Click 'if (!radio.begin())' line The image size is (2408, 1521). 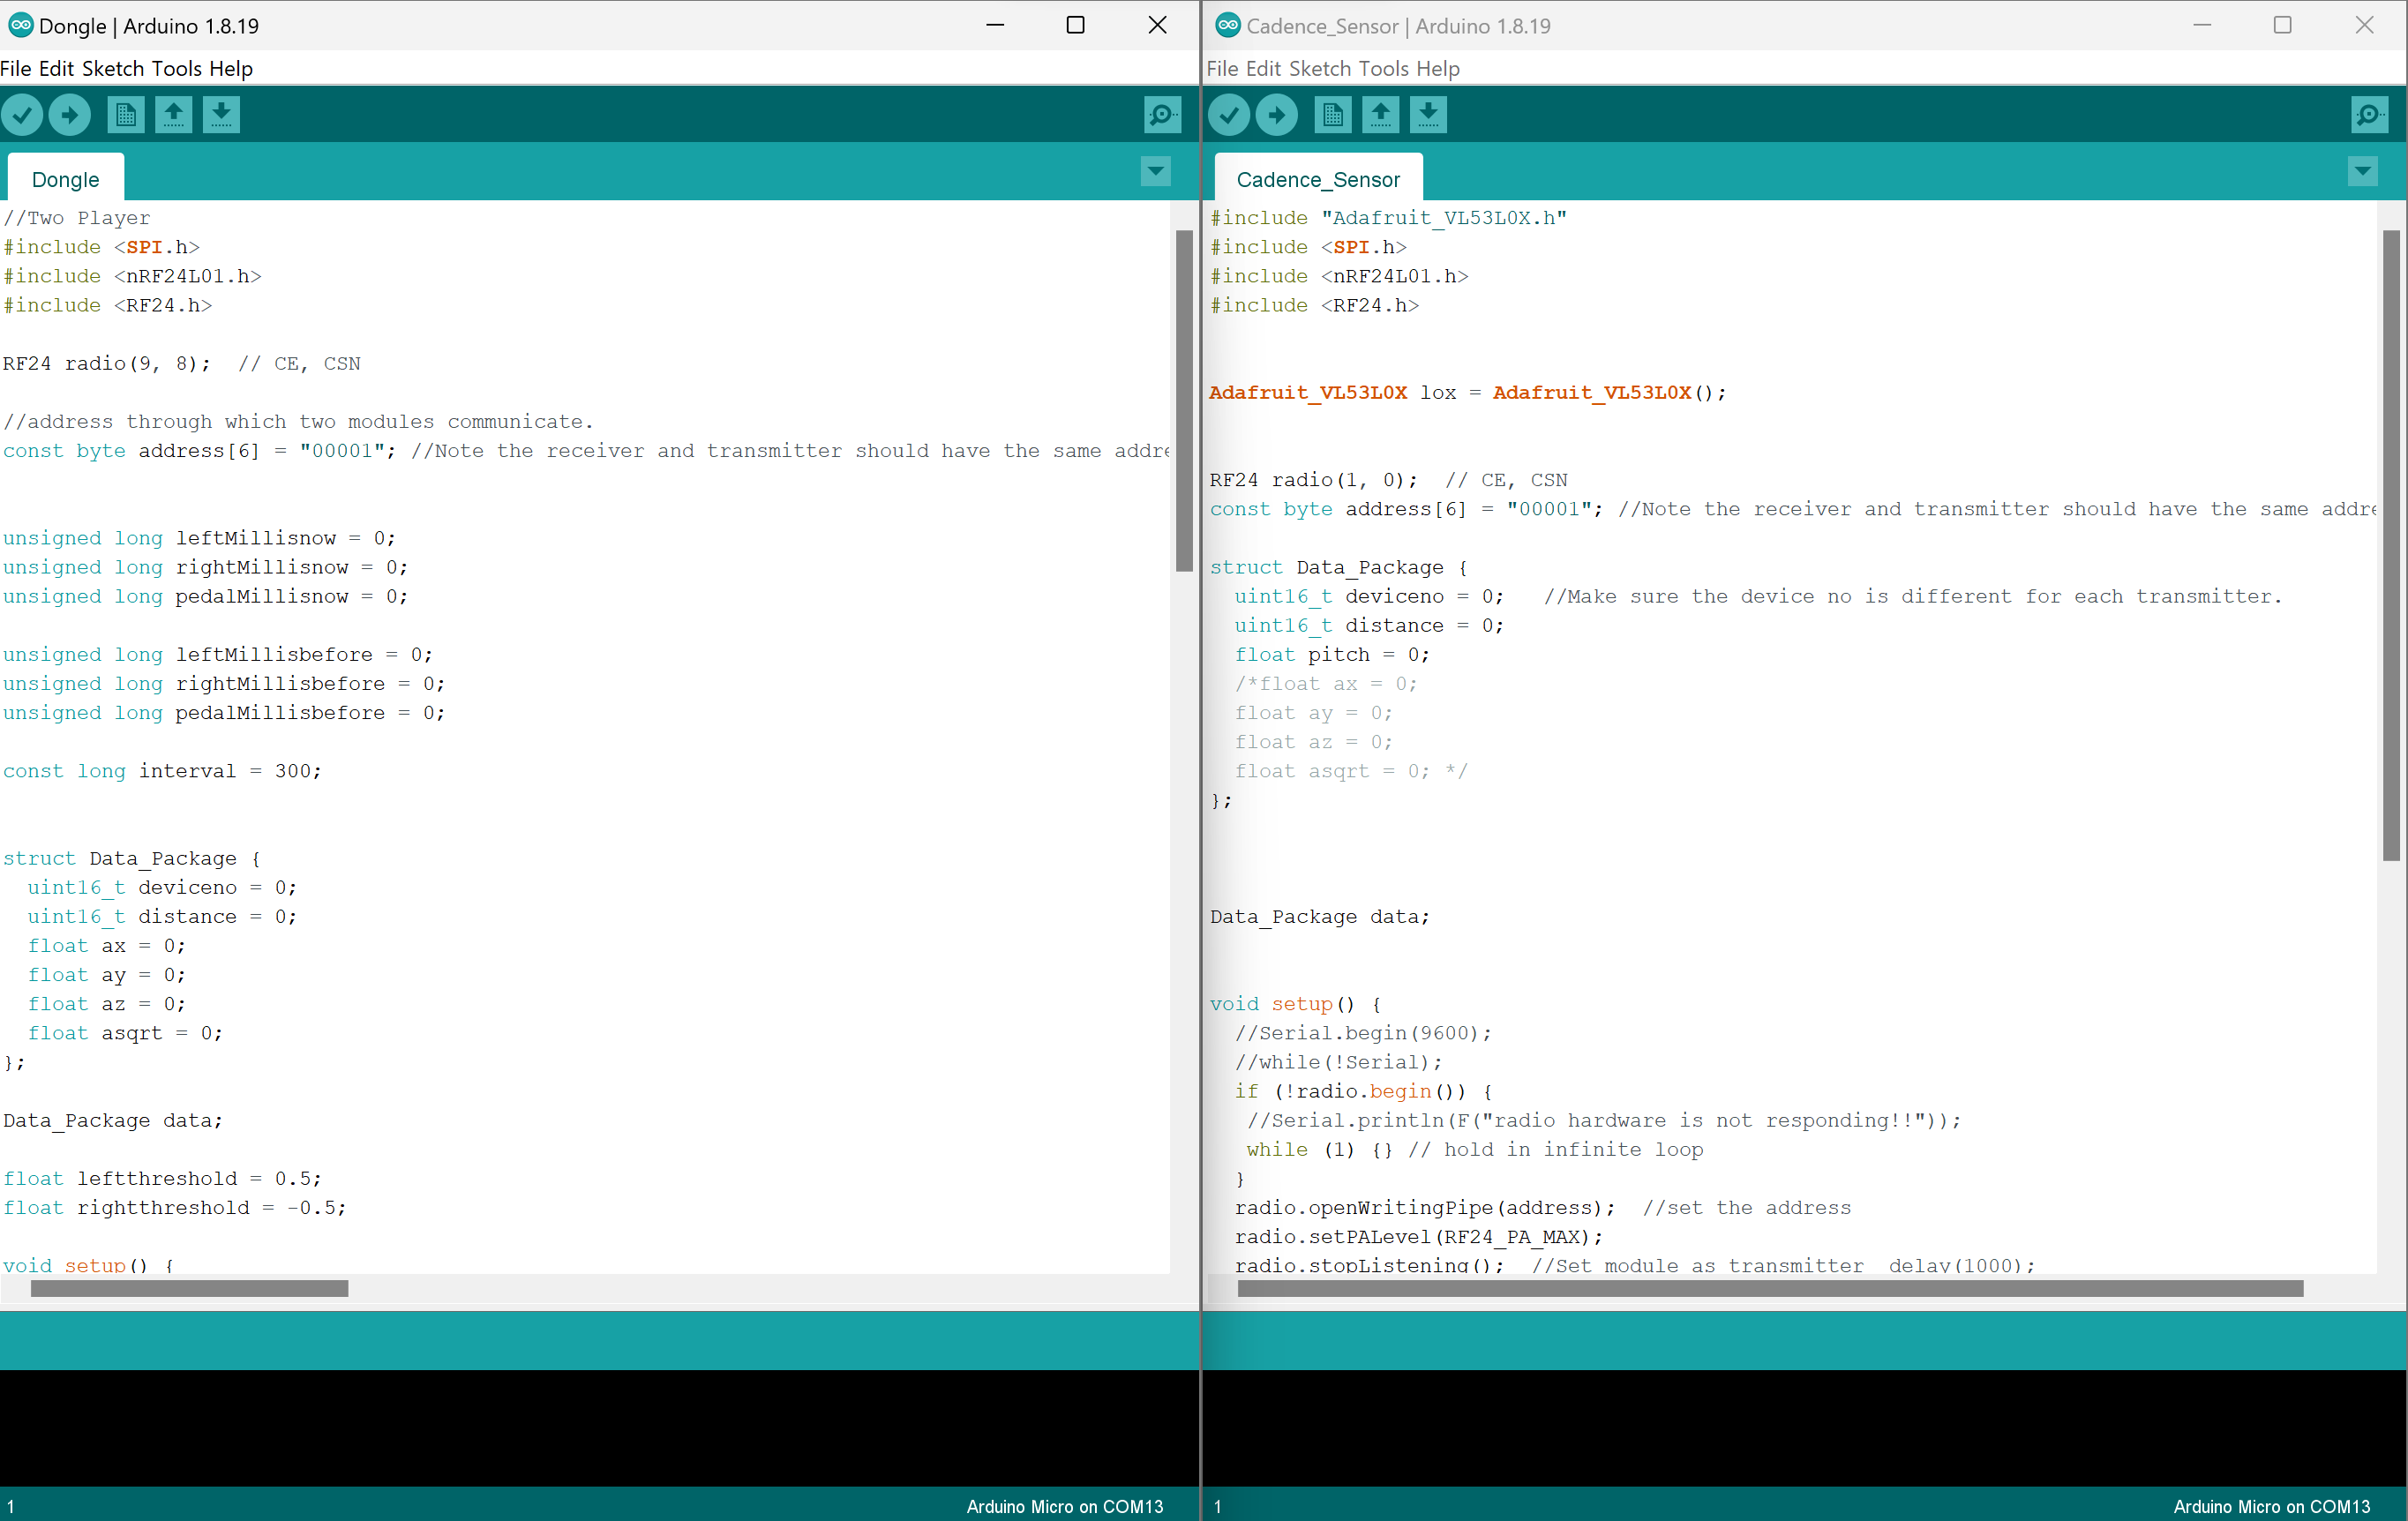(1363, 1091)
